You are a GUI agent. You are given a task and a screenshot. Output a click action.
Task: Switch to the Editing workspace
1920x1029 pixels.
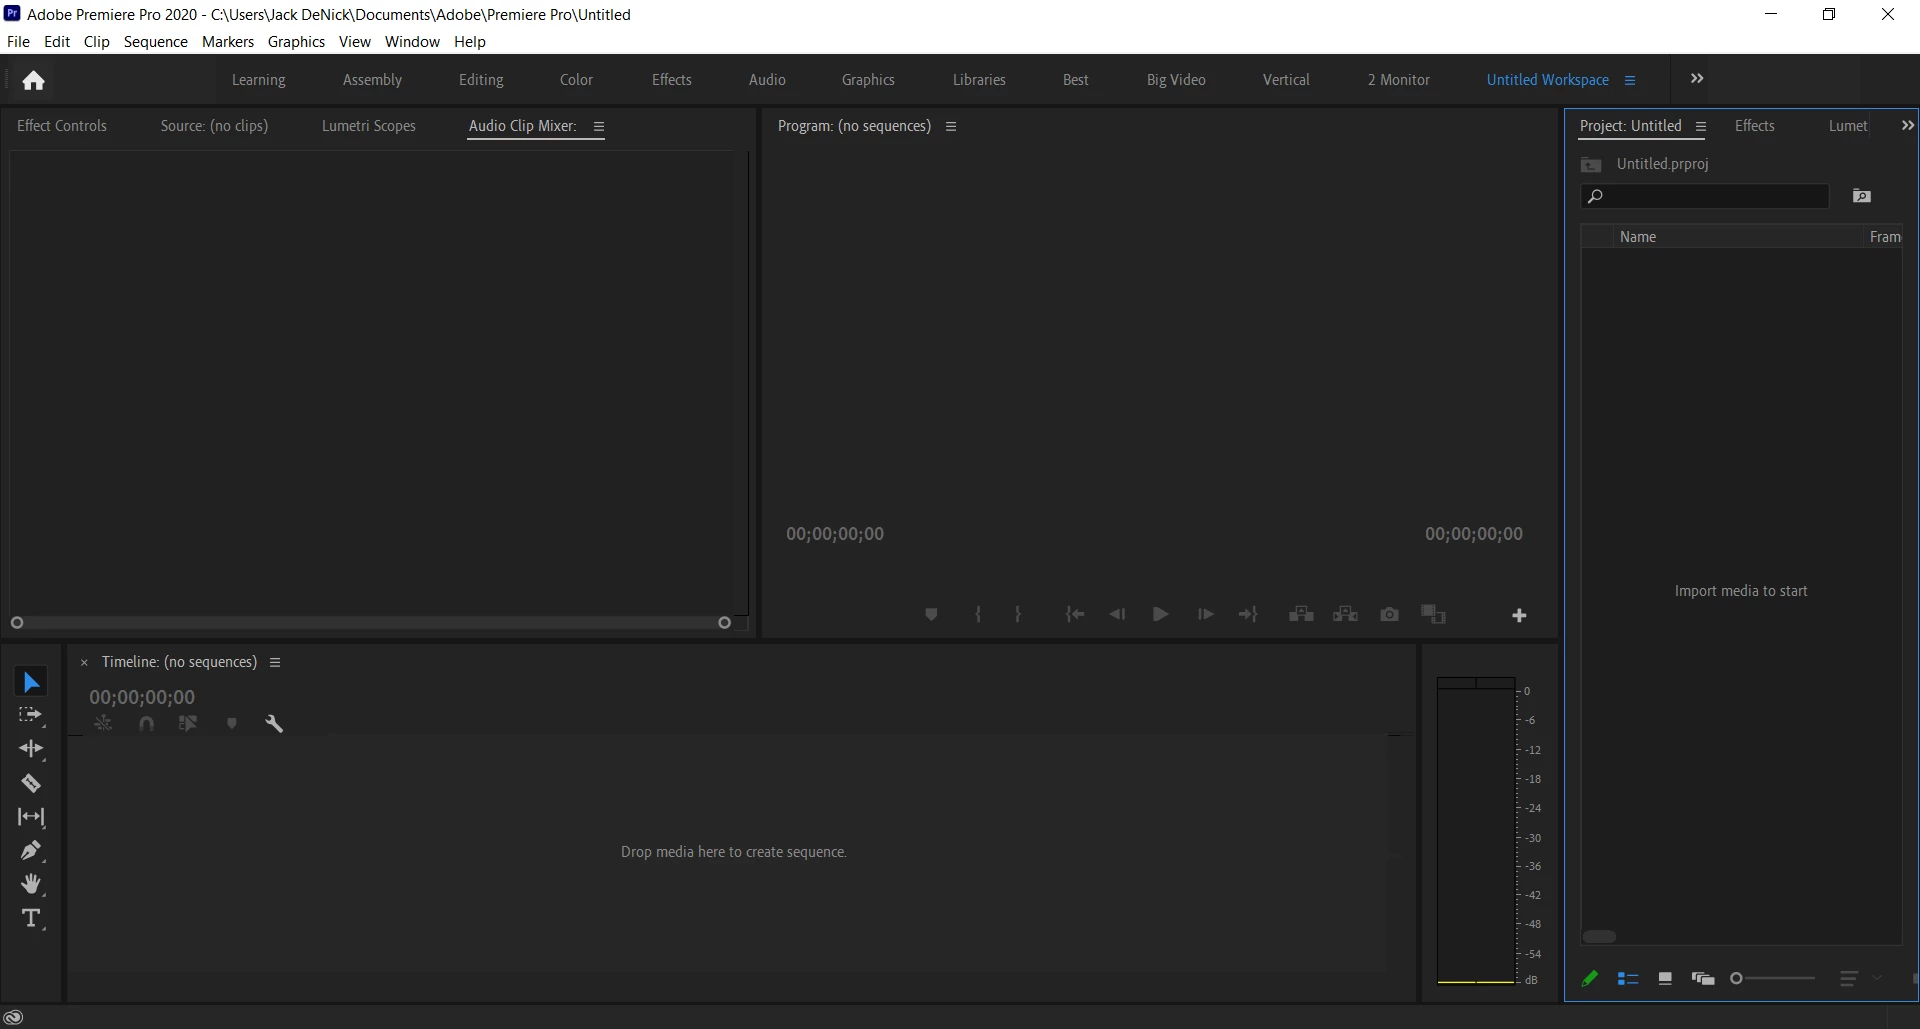click(481, 80)
